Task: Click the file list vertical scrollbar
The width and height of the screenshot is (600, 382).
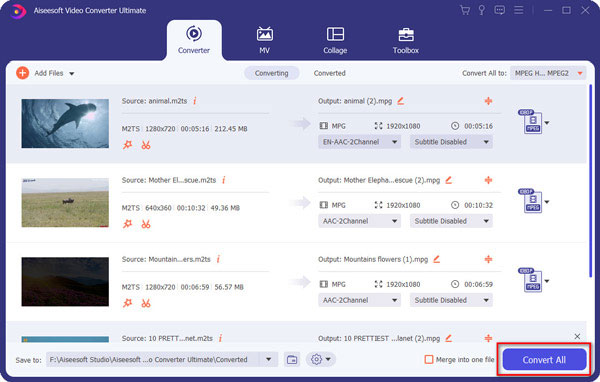Action: (590, 181)
